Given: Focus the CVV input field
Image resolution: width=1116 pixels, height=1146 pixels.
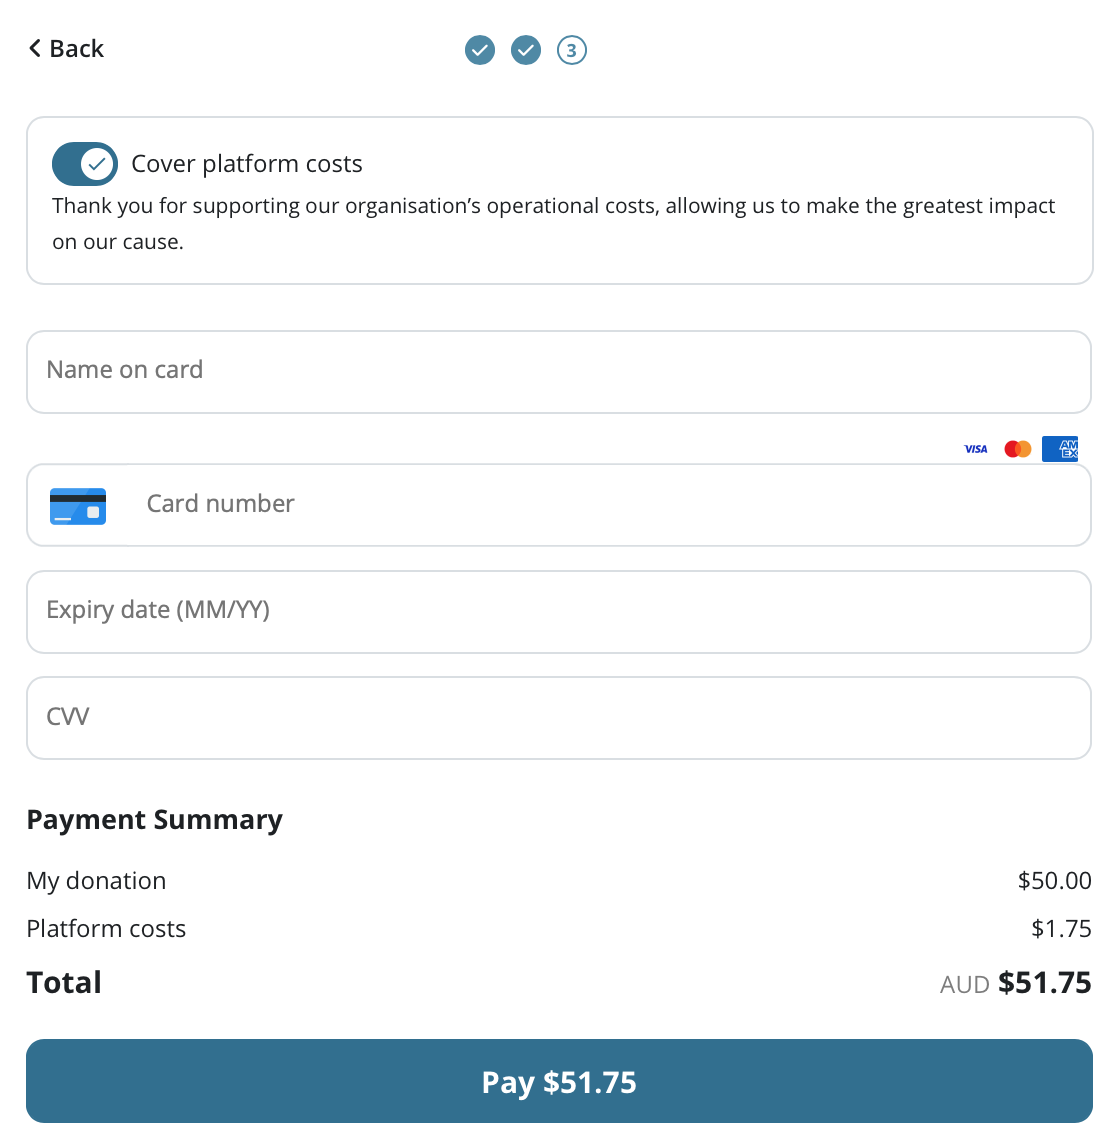Looking at the screenshot, I should coord(558,717).
